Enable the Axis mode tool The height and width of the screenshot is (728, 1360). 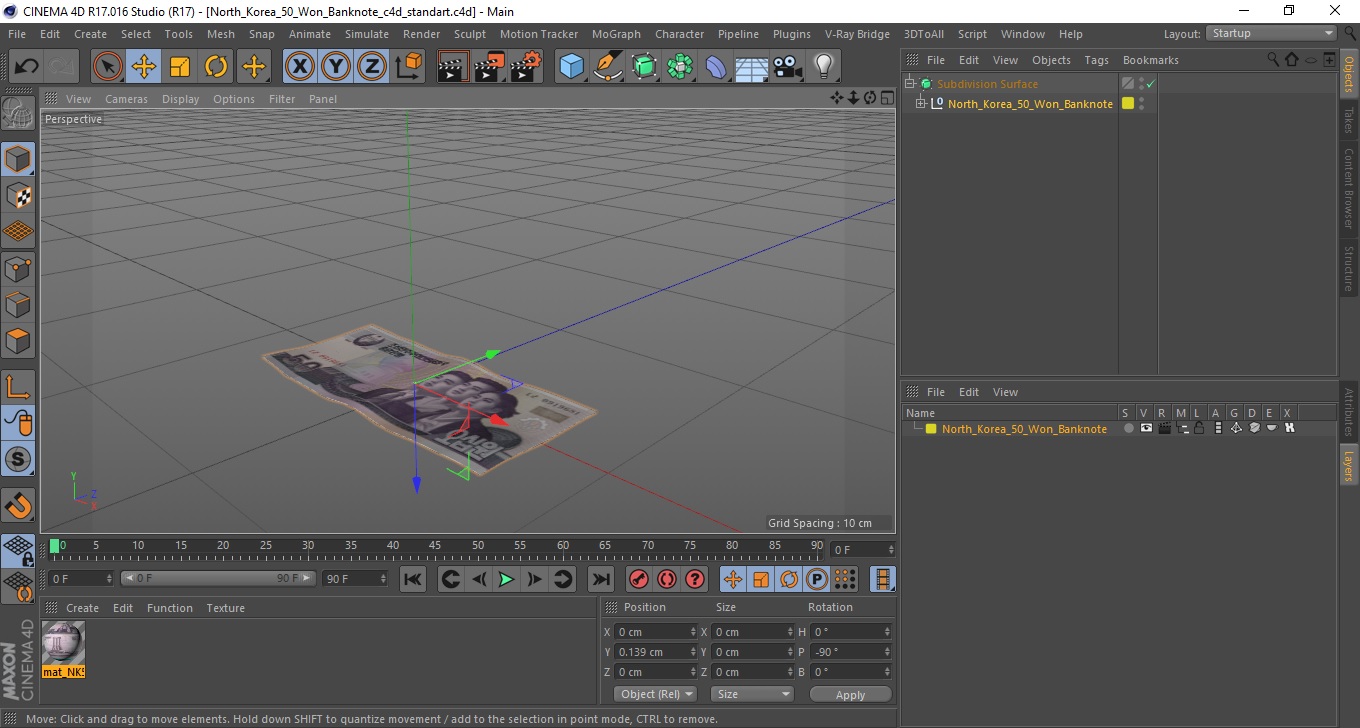point(18,387)
